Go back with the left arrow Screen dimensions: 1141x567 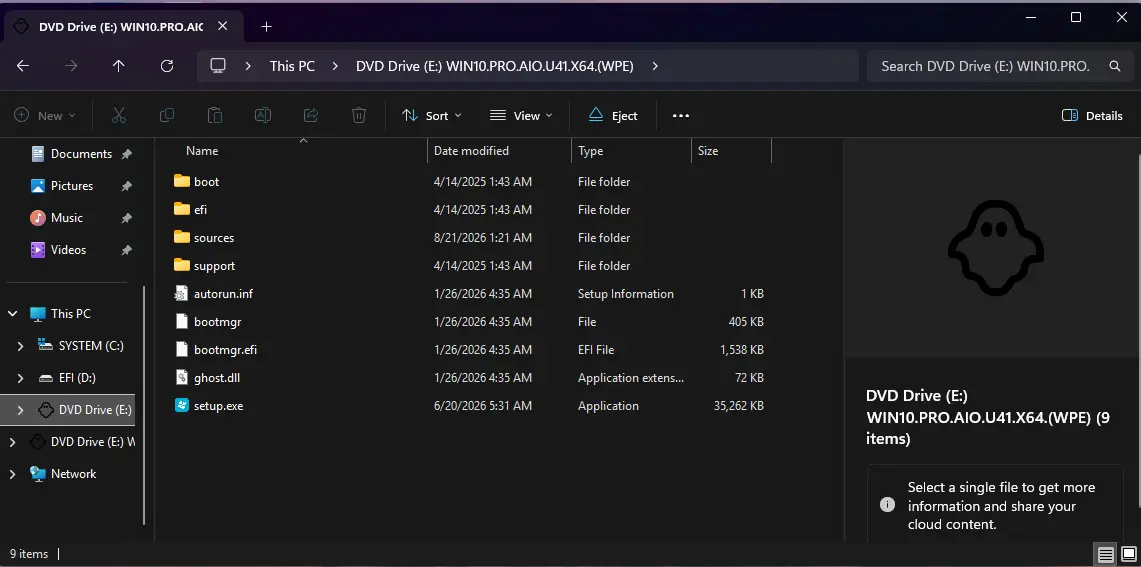[23, 66]
